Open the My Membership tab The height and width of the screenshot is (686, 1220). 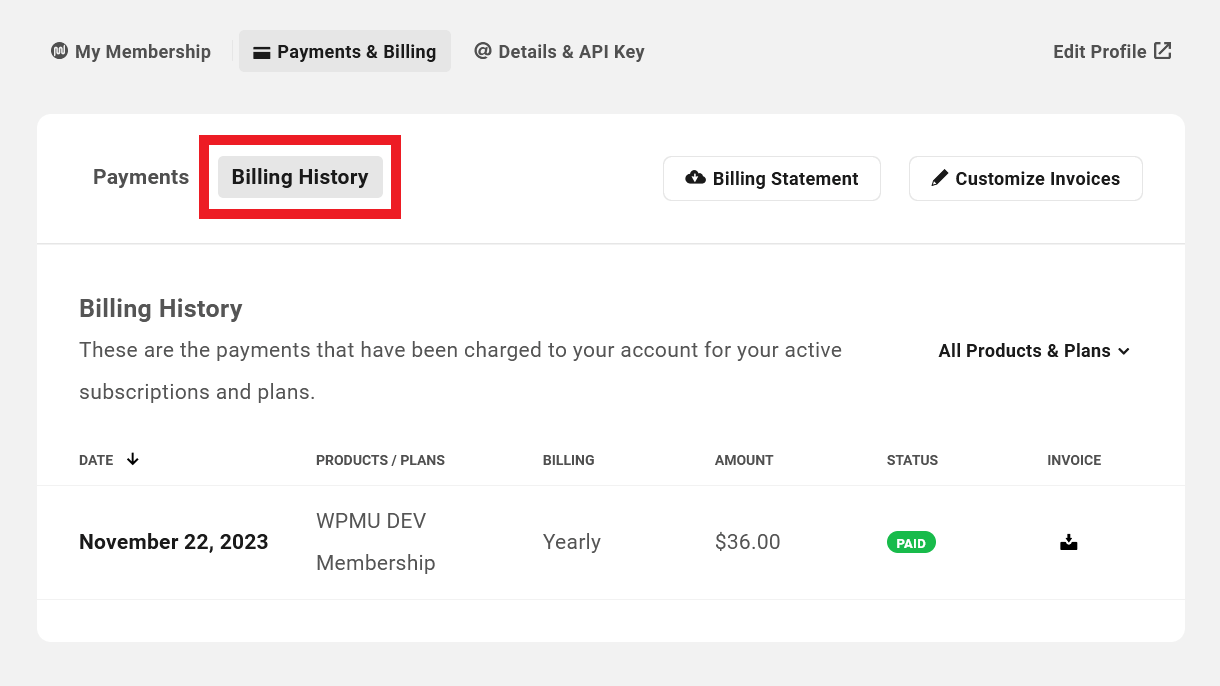131,51
